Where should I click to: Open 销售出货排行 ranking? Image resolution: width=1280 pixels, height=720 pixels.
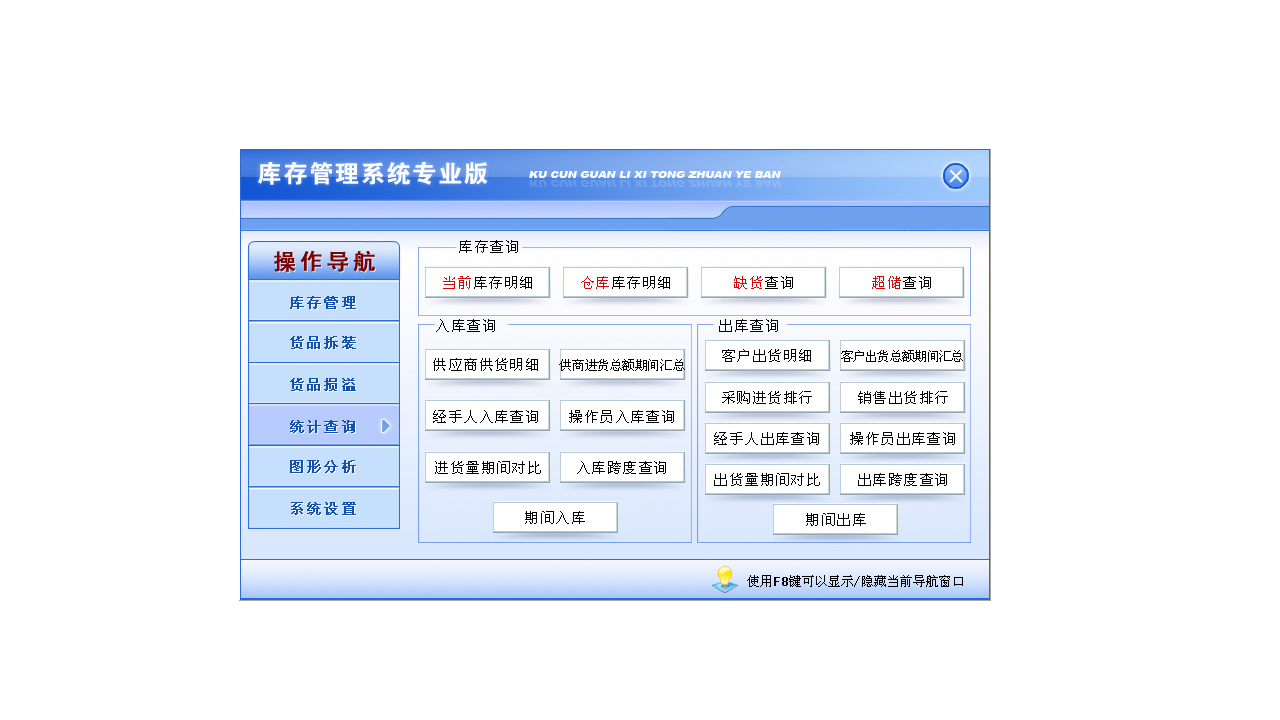pyautogui.click(x=902, y=397)
